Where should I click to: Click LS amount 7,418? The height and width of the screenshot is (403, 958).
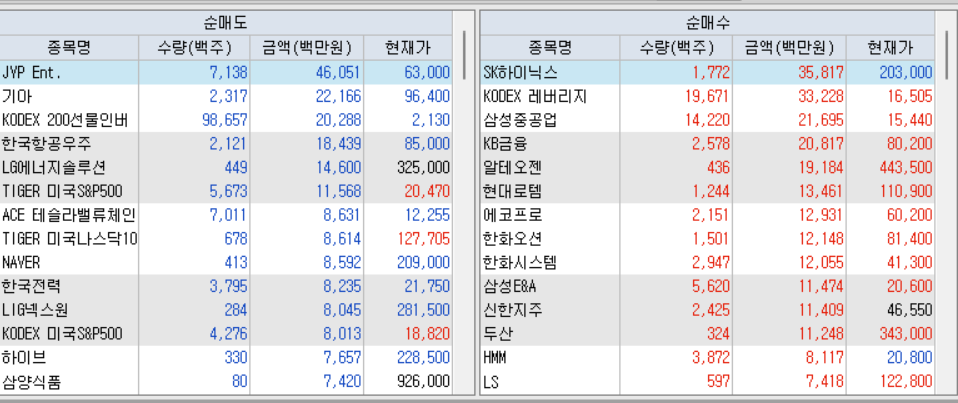point(825,383)
